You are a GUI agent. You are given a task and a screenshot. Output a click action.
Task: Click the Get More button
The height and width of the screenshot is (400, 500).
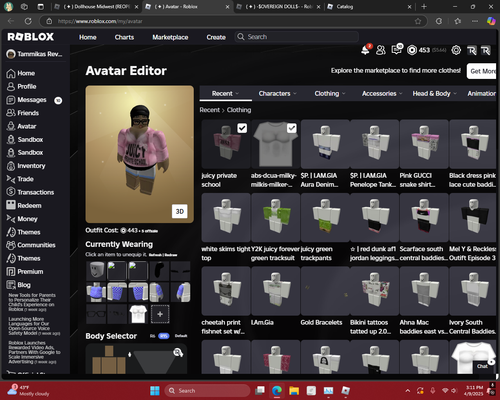[482, 71]
